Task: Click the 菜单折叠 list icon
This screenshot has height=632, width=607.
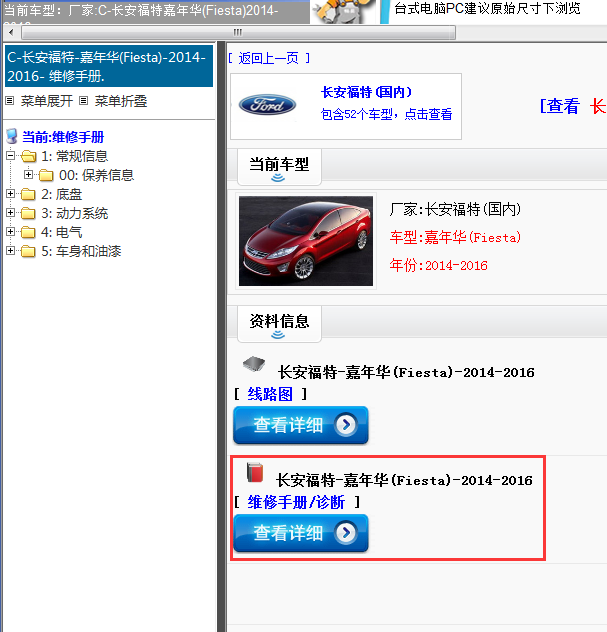Action: click(83, 101)
